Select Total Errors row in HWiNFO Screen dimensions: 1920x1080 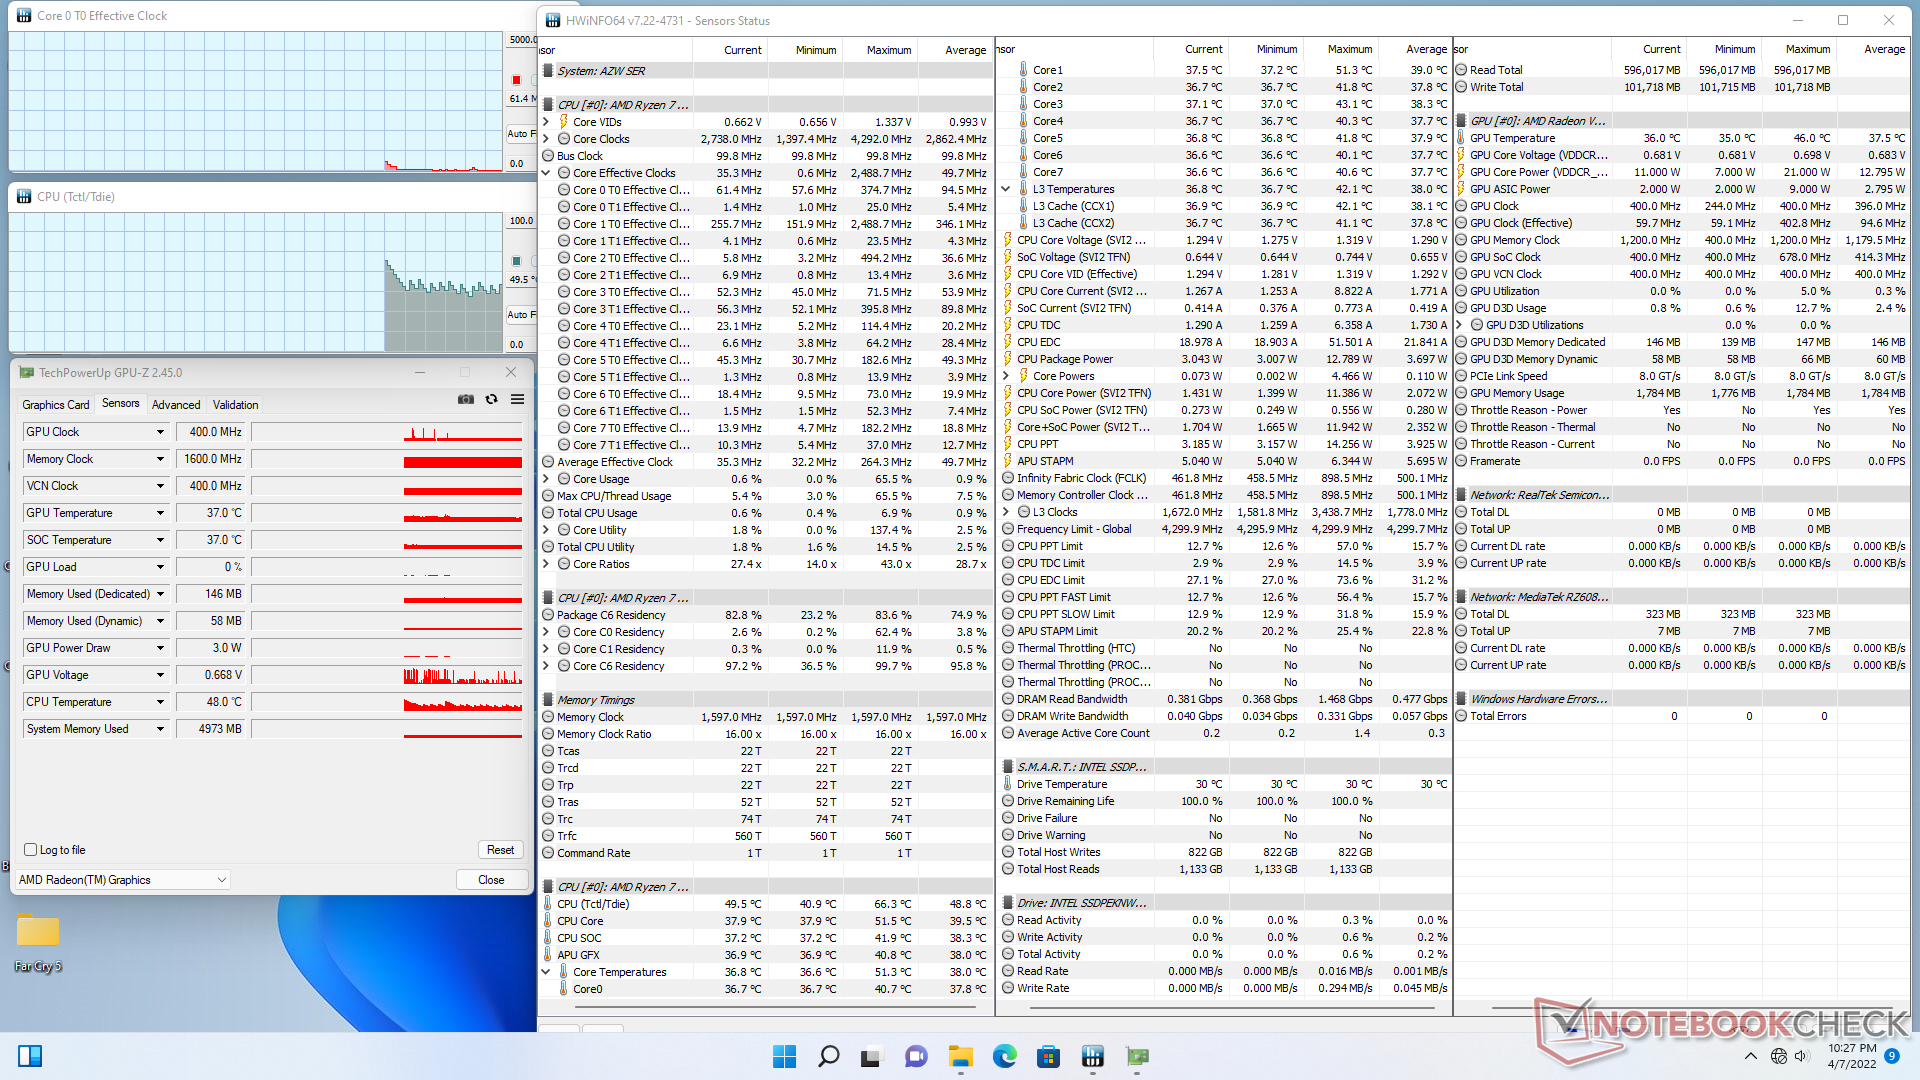pyautogui.click(x=1682, y=716)
